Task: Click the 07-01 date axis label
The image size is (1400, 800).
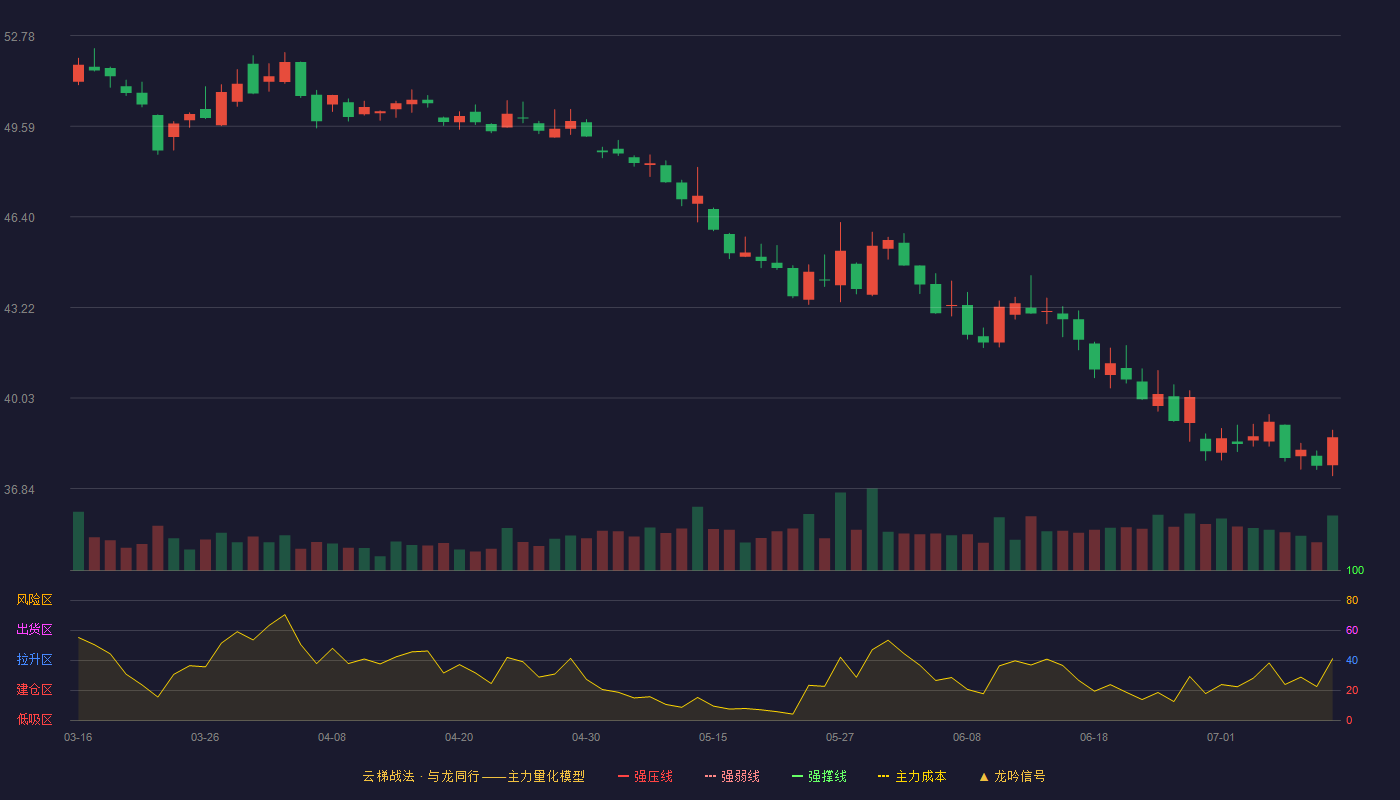Action: pos(1221,737)
